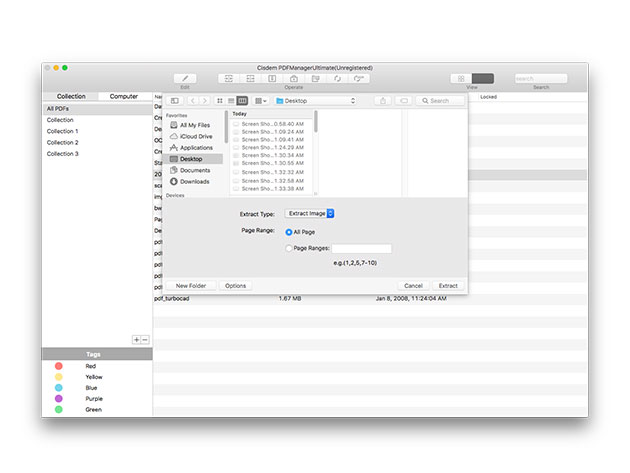Open the Desktop location popup menu
Image resolution: width=630 pixels, height=473 pixels.
pyautogui.click(x=316, y=101)
